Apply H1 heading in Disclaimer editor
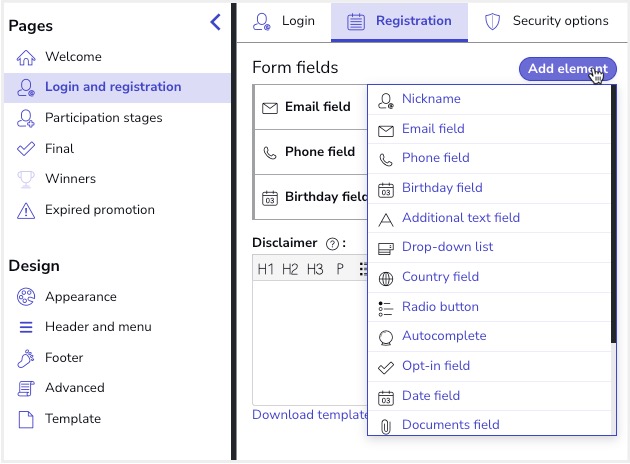 click(266, 269)
